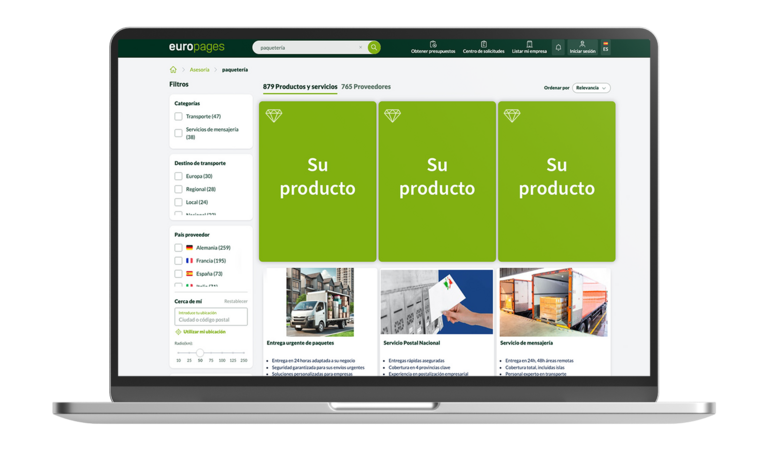Open Obtener presupuestos from header
This screenshot has width=768, height=451.
433,47
